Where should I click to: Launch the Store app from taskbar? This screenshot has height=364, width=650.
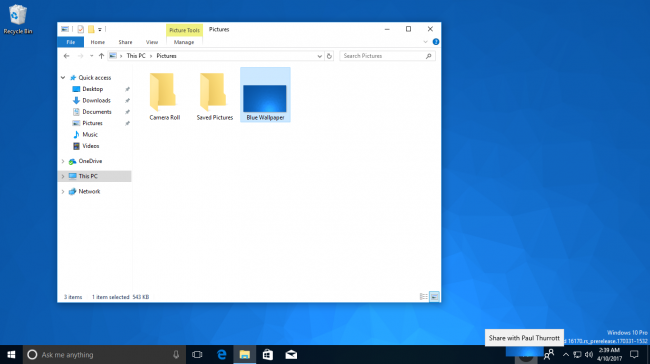coord(268,354)
